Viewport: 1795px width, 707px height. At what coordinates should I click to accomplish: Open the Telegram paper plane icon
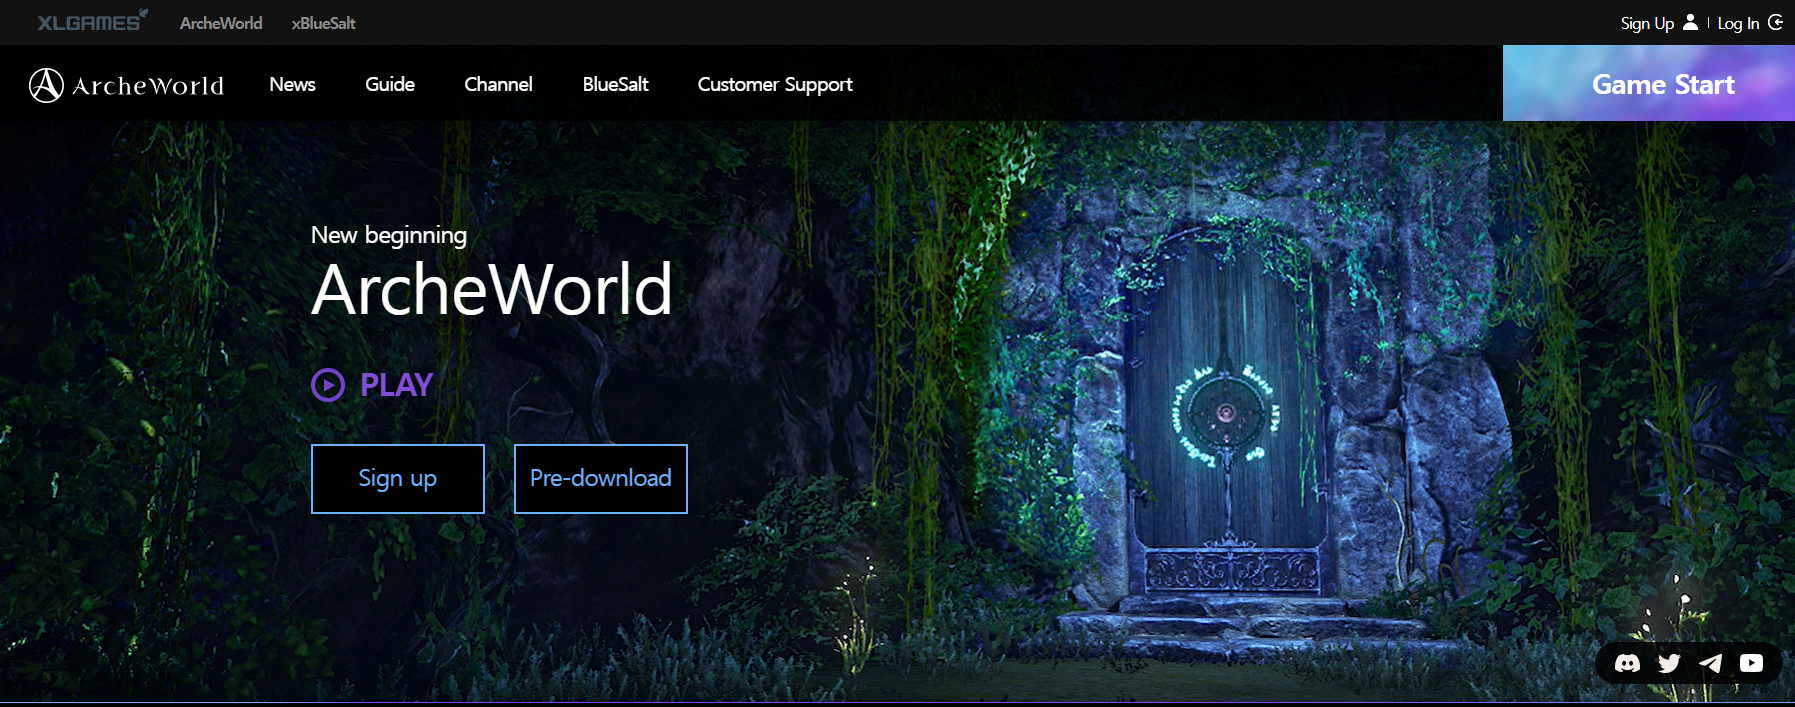(x=1711, y=663)
